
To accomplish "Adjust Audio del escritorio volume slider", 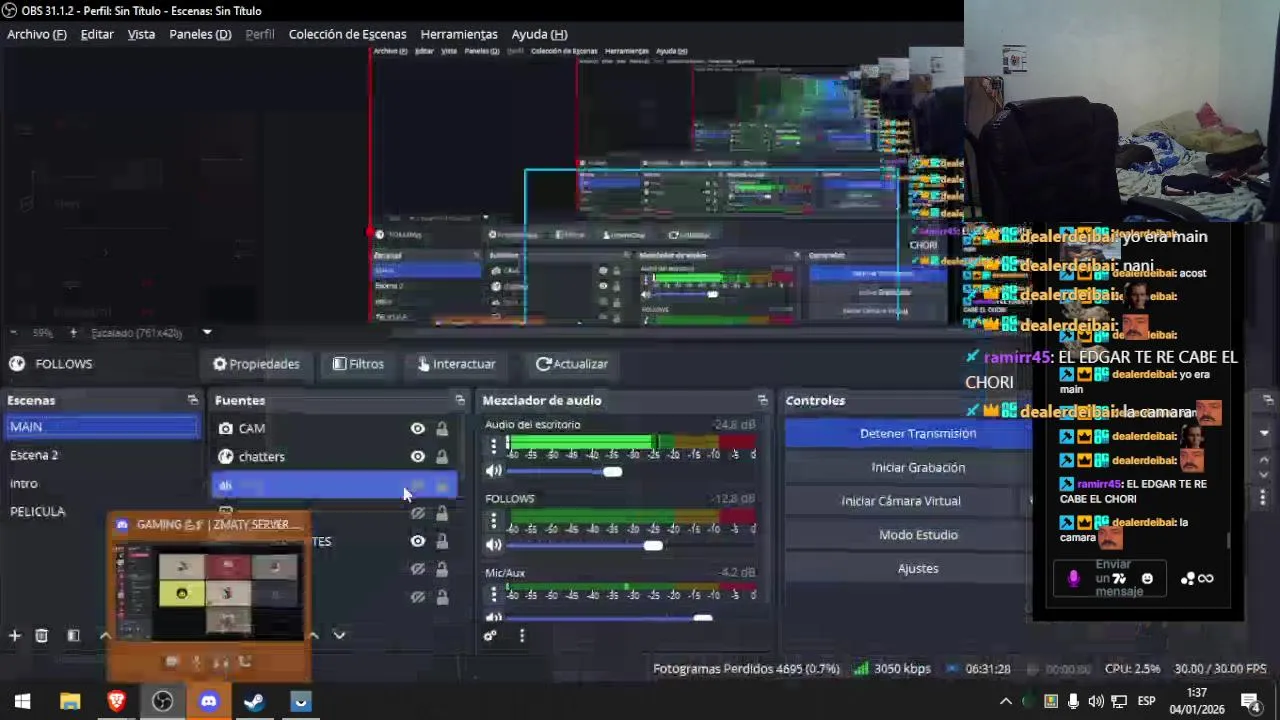I will point(612,471).
